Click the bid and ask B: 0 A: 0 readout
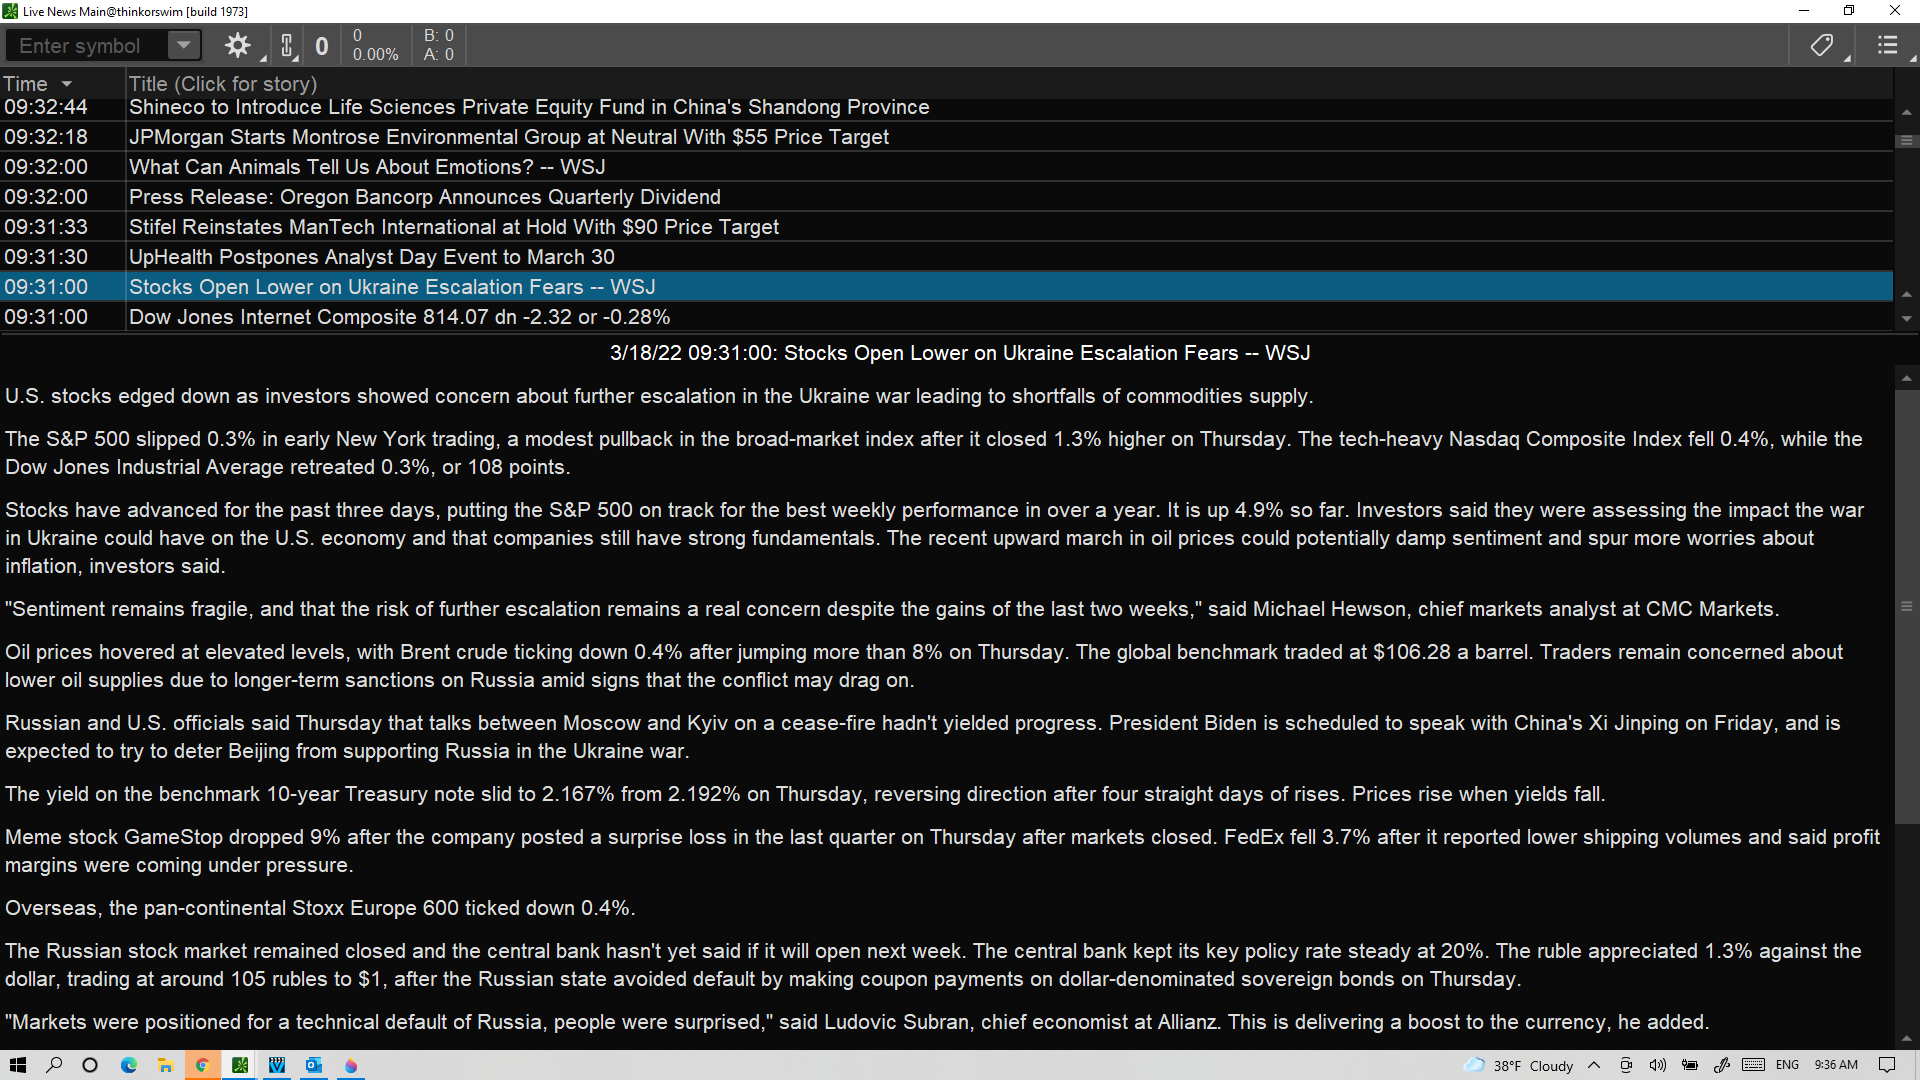Viewport: 1920px width, 1080px height. (x=439, y=45)
